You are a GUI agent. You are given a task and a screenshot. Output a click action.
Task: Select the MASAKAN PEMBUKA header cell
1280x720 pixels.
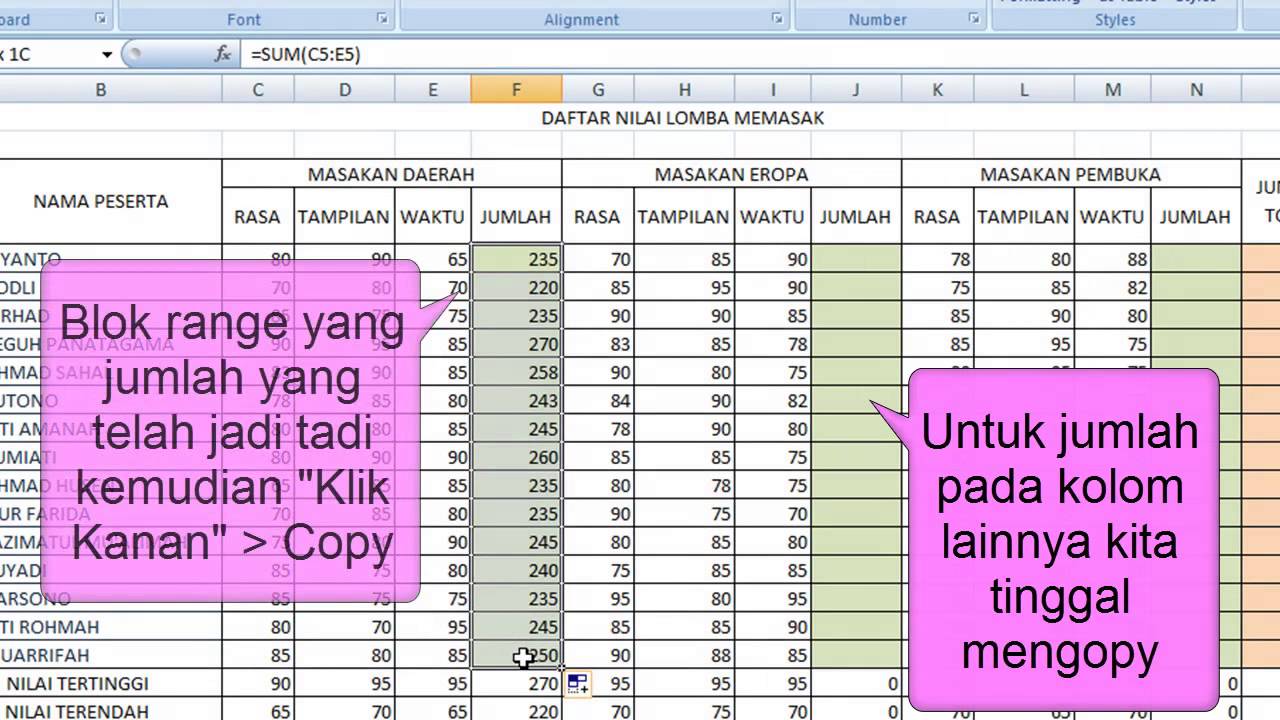point(1070,174)
